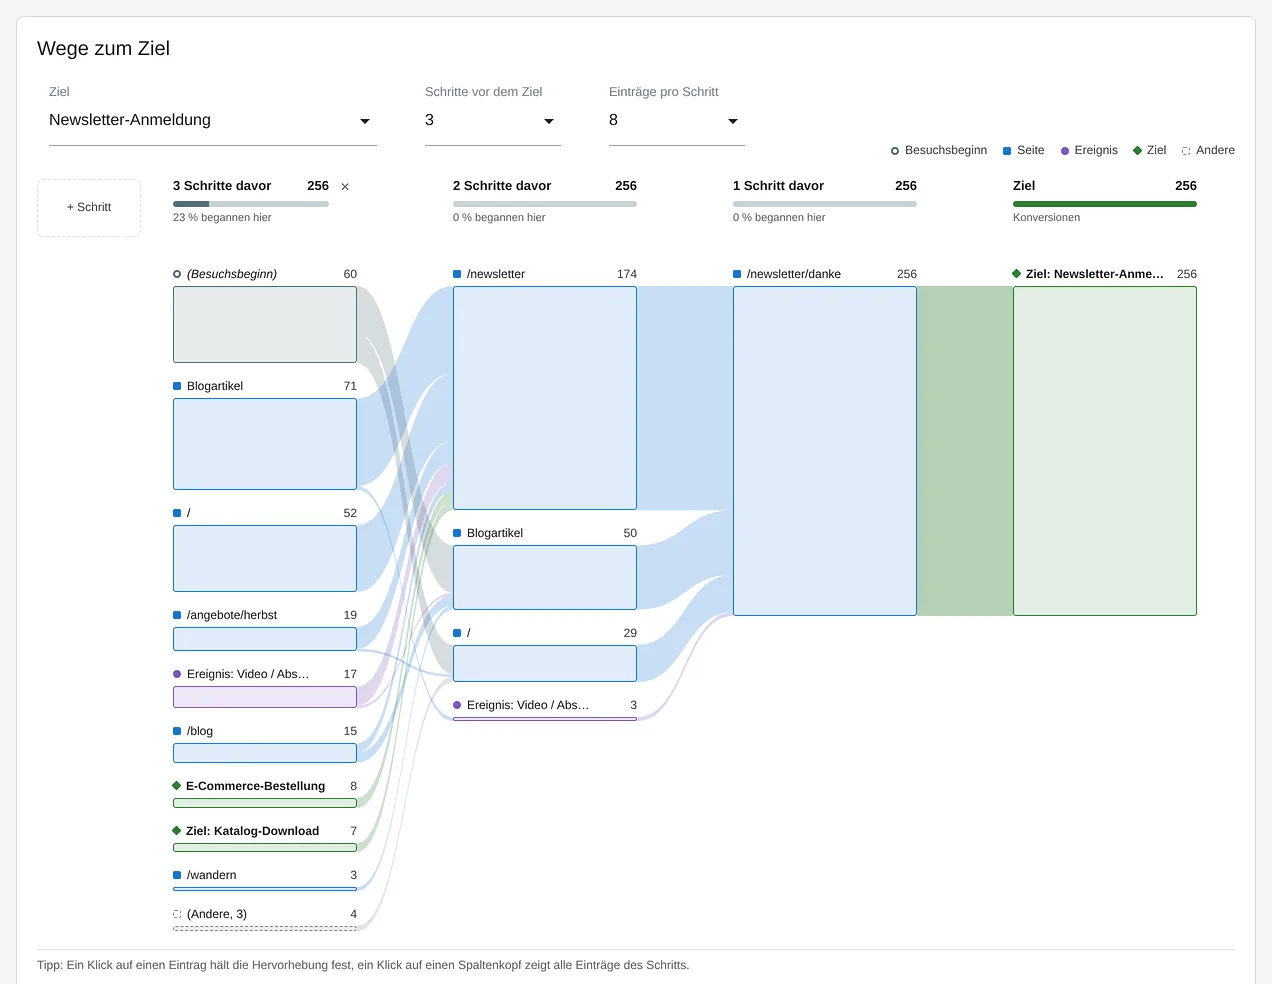Open the Ziel dropdown showing Newsletter-Anmeldung
Viewport: 1272px width, 984px height.
tap(213, 120)
